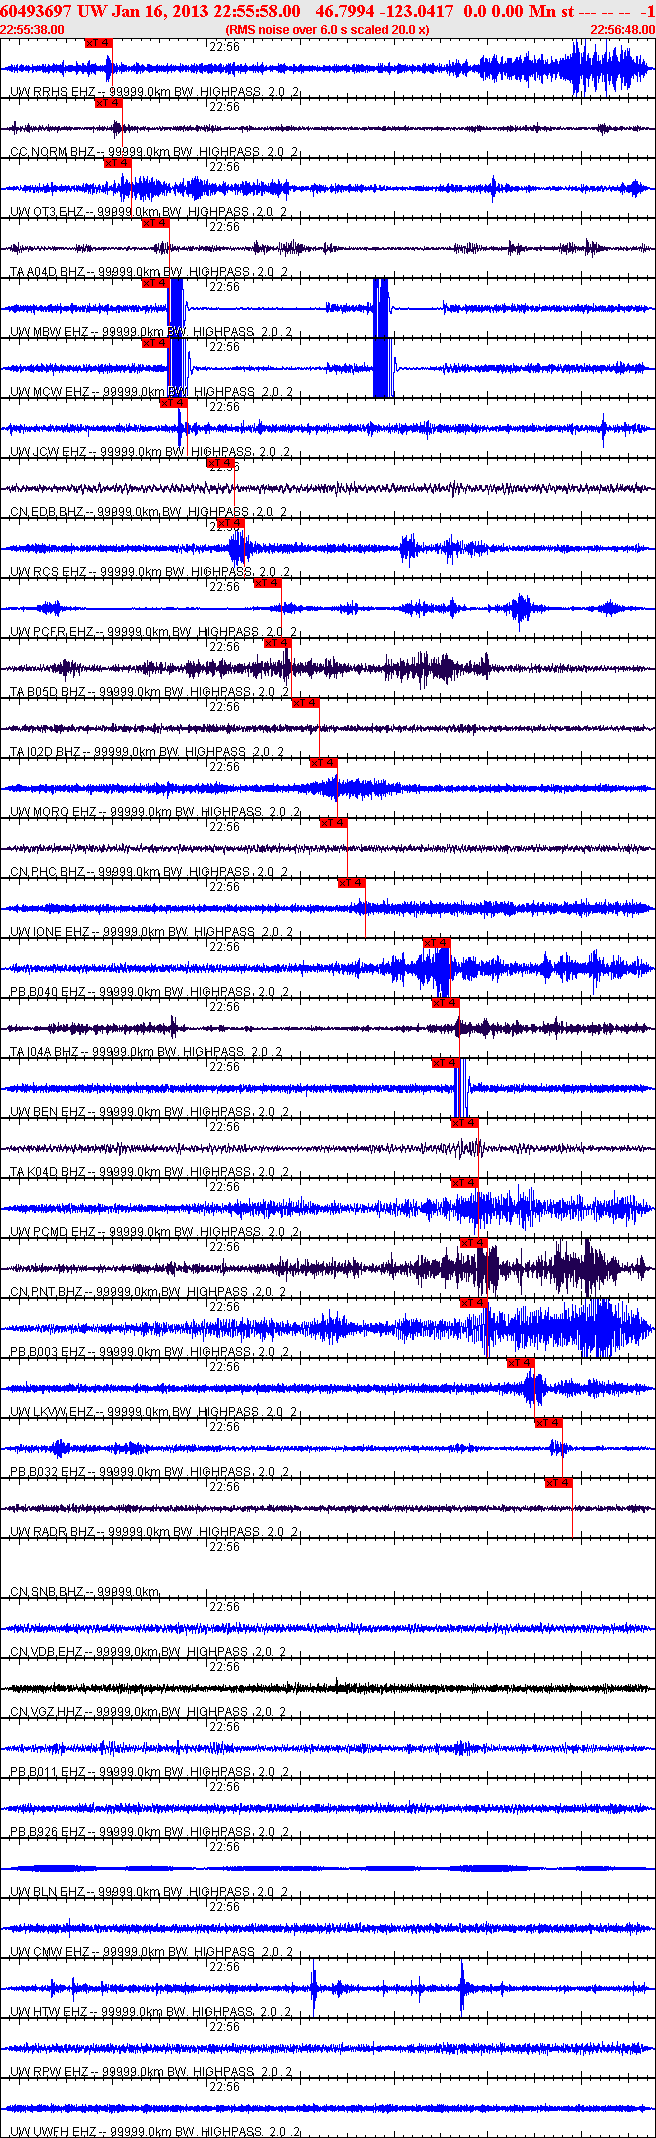Select the pick marker on the PB B040 trace
The height and width of the screenshot is (2138, 656).
point(436,943)
